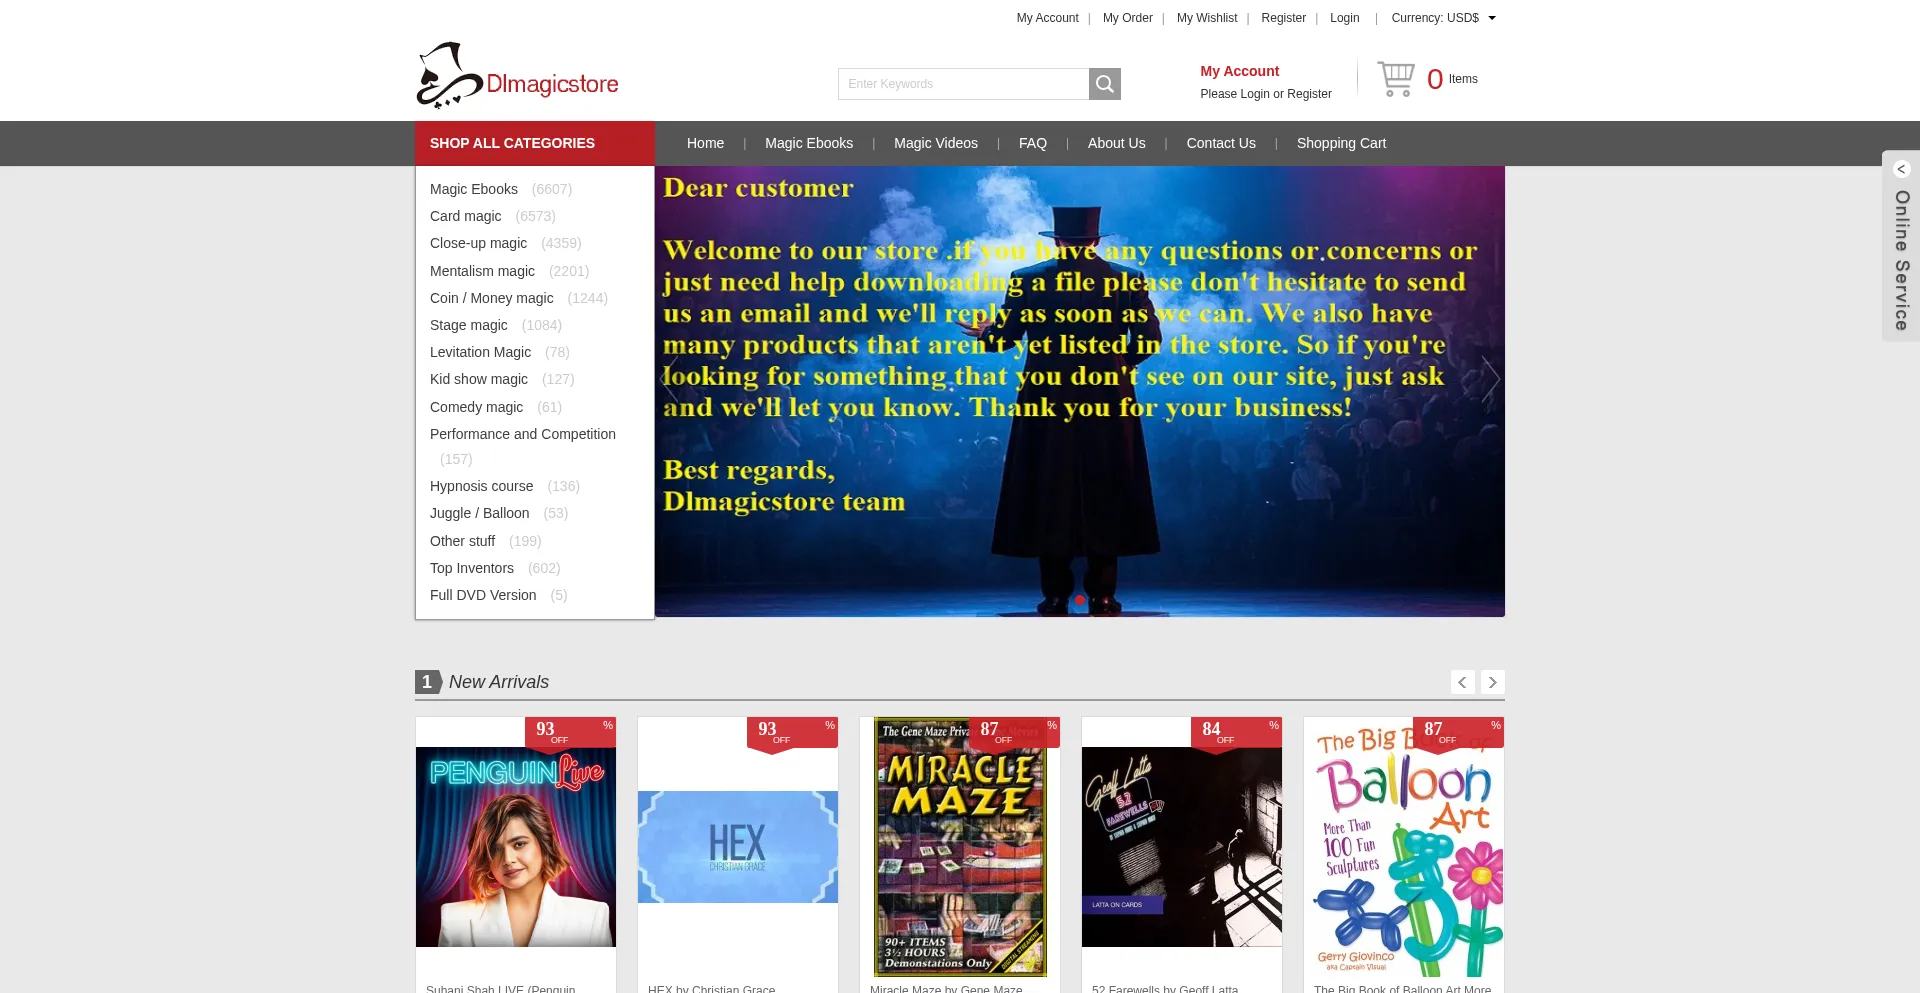Go to previous New Arrivals items
This screenshot has height=993, width=1920.
(1462, 682)
